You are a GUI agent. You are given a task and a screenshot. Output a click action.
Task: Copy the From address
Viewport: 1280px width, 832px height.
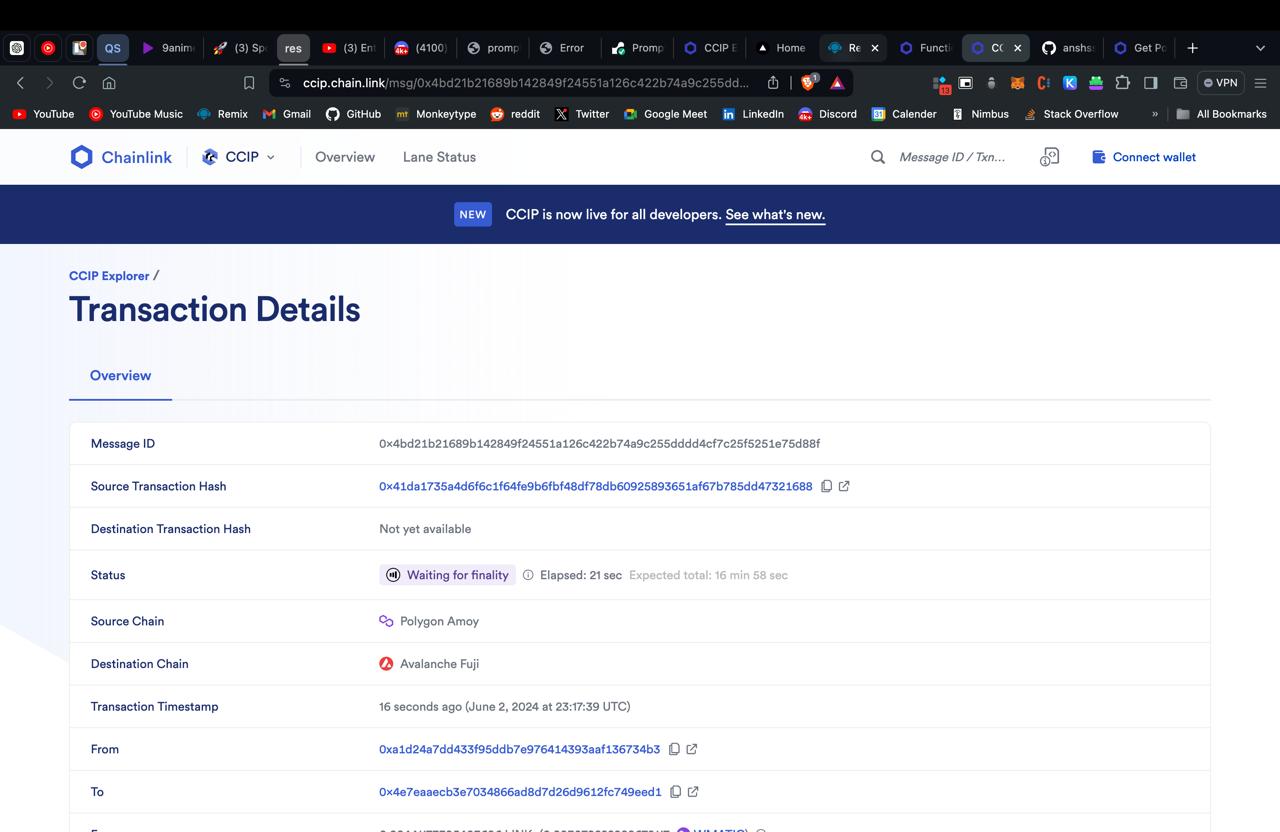coord(674,749)
